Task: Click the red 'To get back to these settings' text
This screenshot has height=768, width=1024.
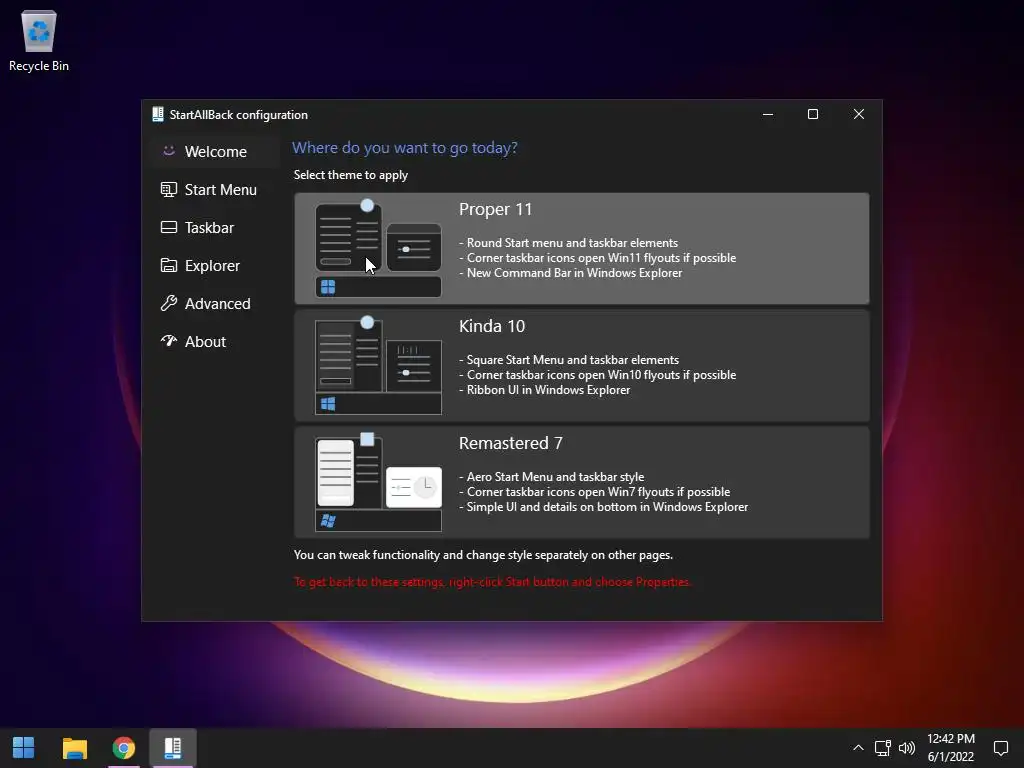Action: (x=492, y=582)
